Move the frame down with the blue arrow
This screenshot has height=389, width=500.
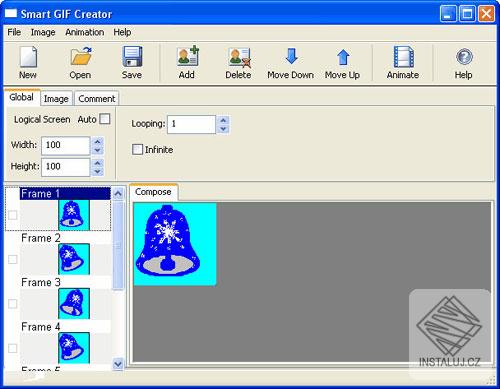[x=292, y=56]
